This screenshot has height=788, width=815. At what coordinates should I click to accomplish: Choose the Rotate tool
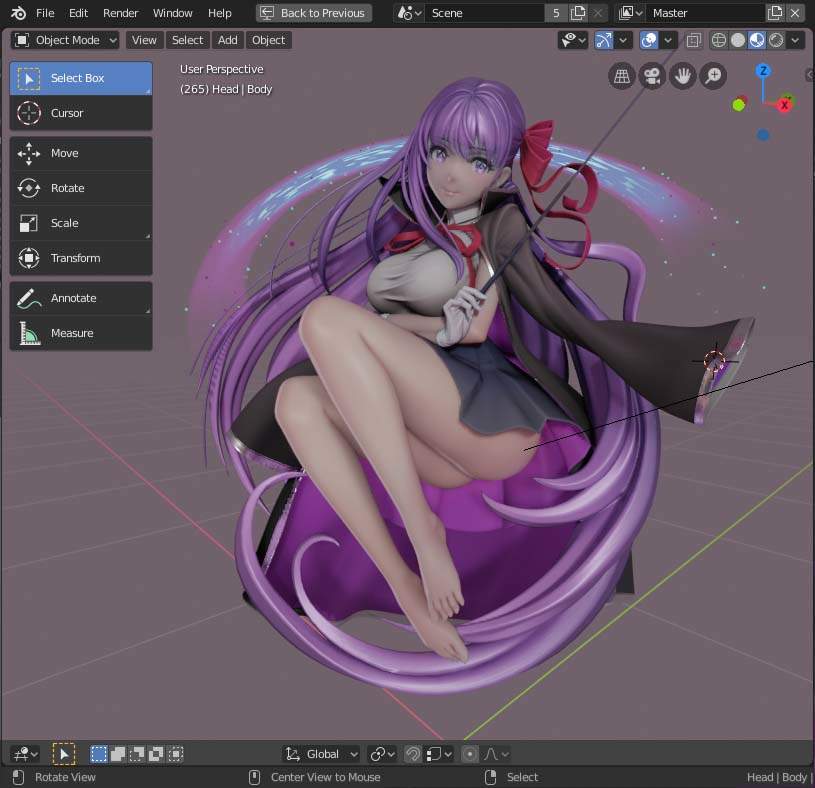tap(81, 188)
